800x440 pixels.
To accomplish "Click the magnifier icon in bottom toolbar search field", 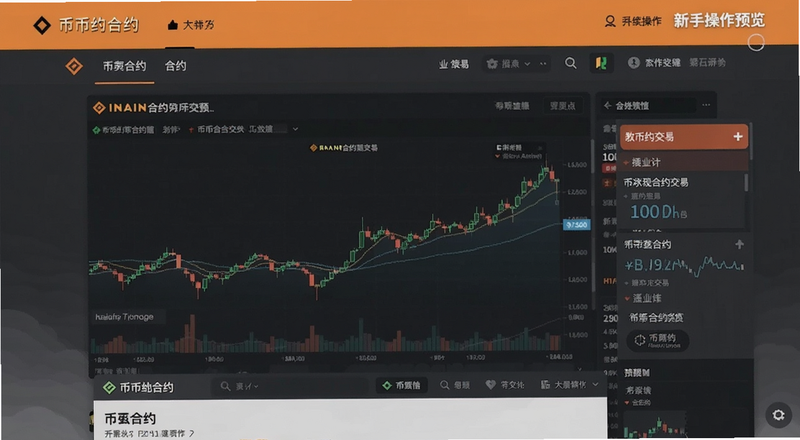I will click(x=226, y=386).
